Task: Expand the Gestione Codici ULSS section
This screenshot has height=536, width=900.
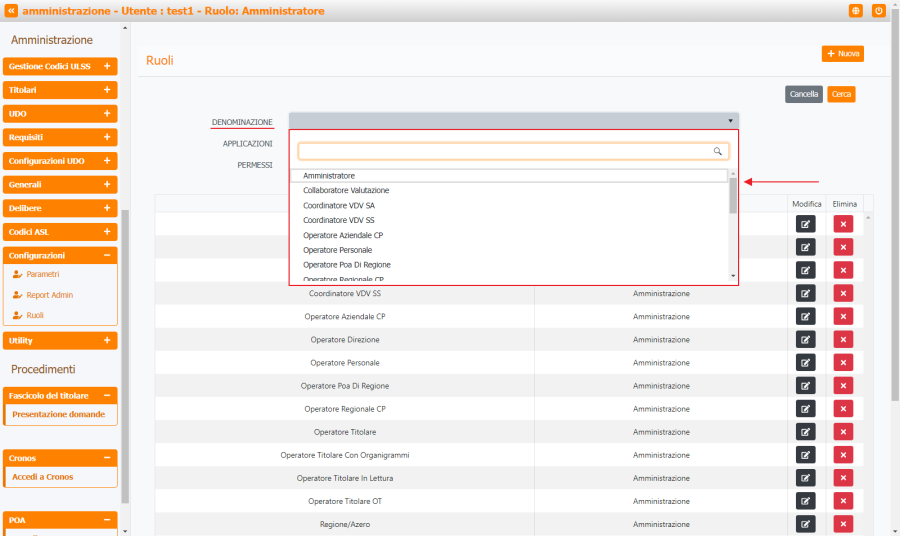Action: [106, 66]
